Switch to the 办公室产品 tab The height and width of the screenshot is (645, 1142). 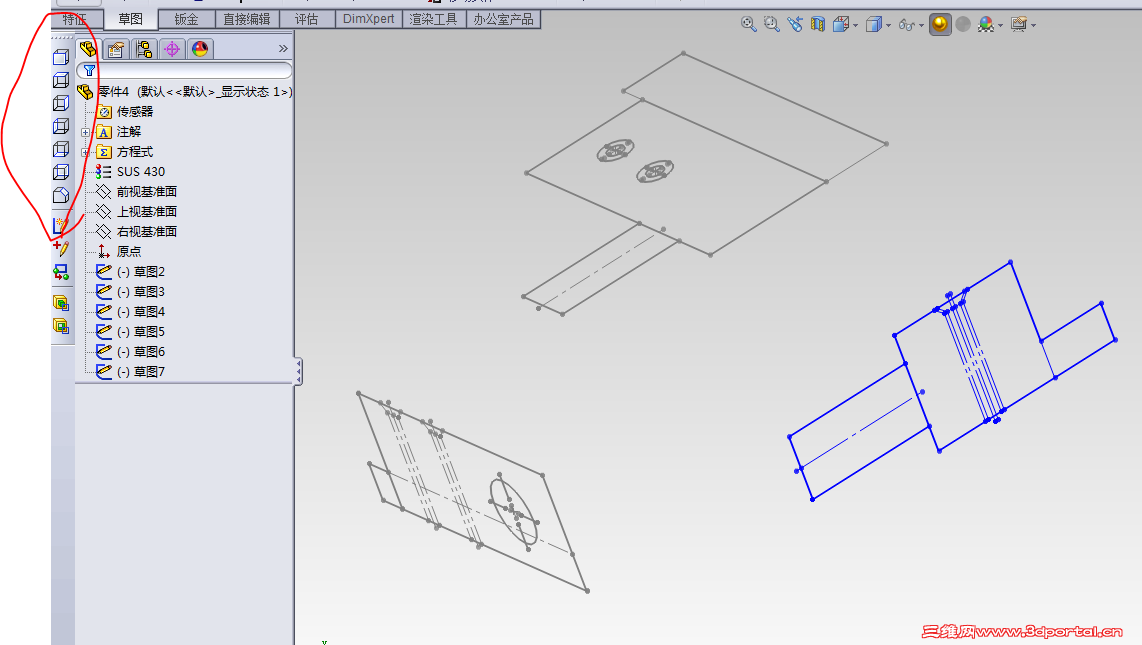[x=503, y=19]
